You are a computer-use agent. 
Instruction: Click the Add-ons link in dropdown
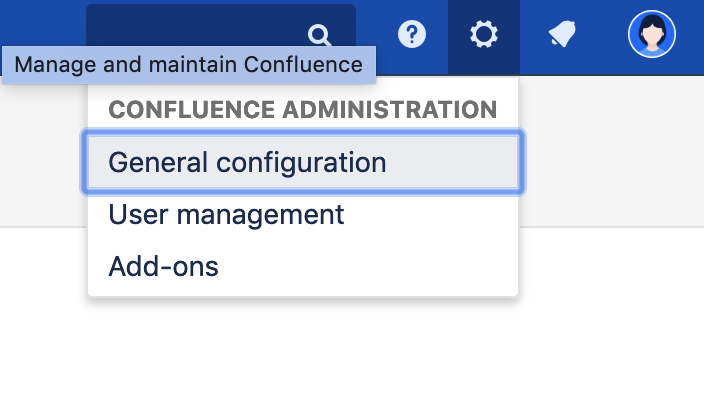click(163, 266)
